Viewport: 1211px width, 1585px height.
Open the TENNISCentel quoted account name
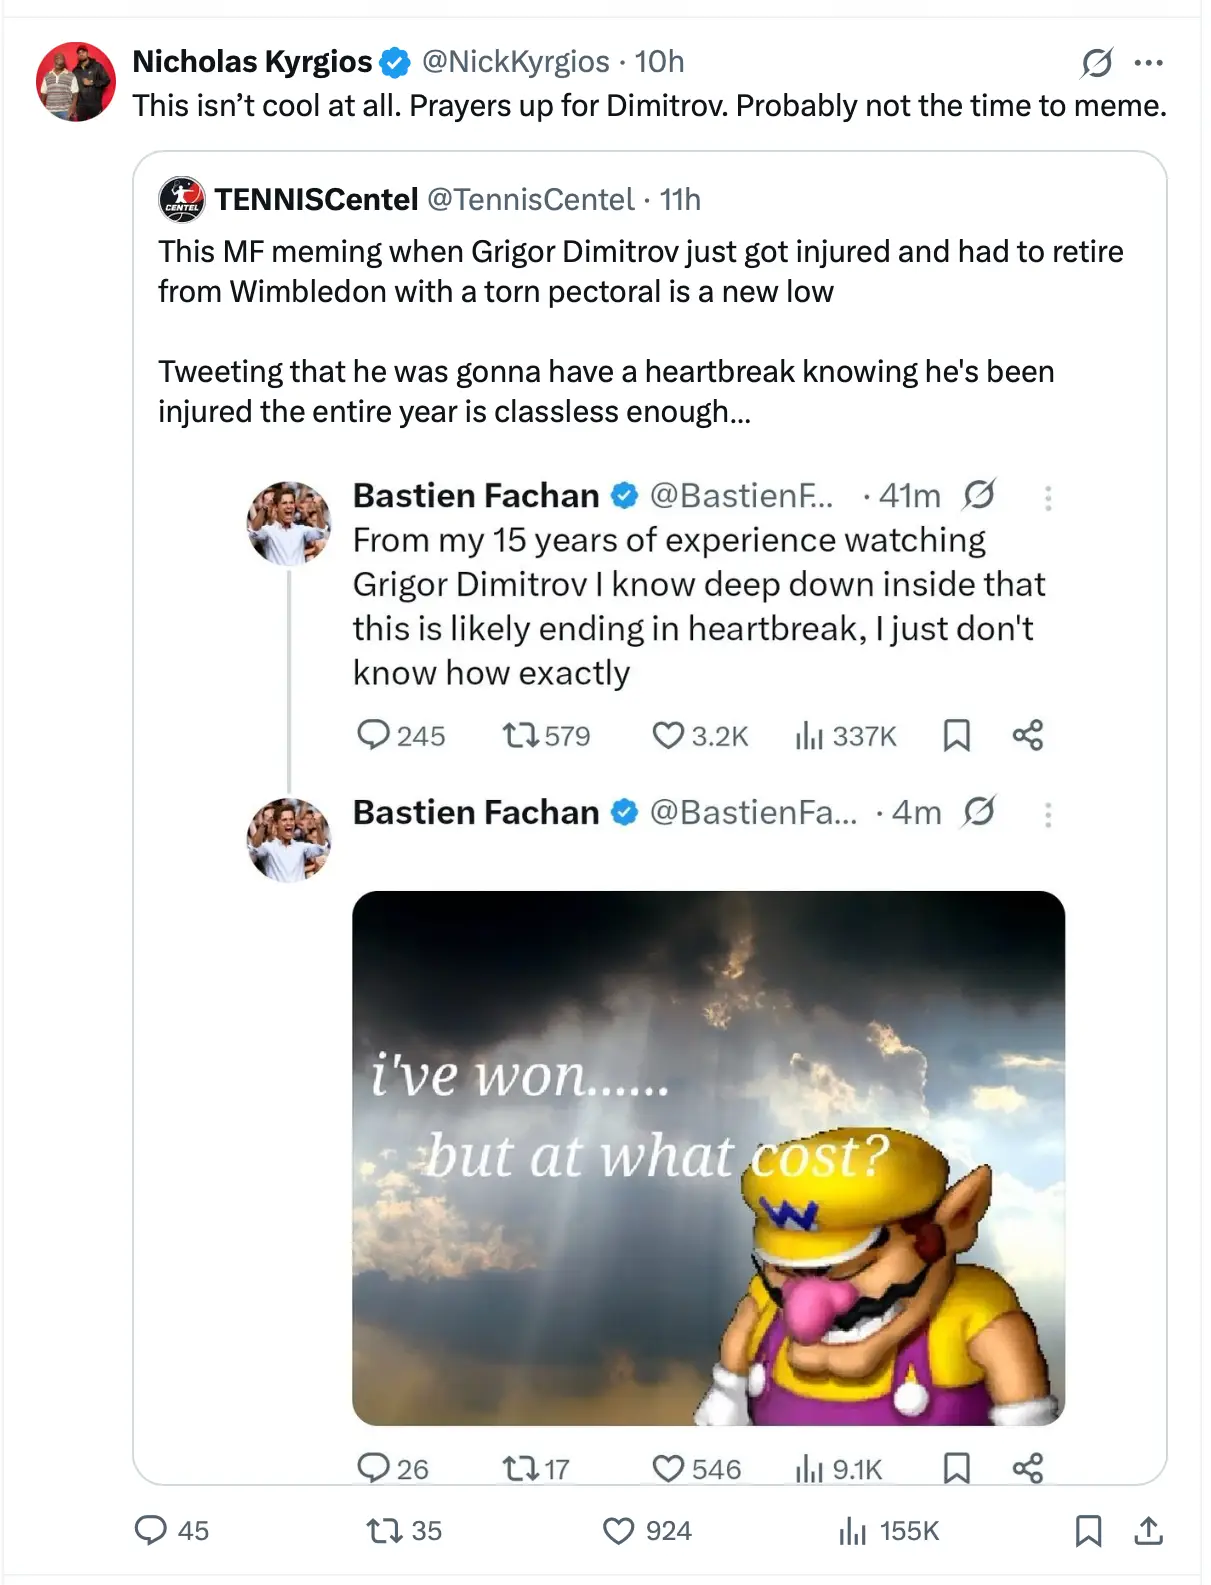click(316, 200)
